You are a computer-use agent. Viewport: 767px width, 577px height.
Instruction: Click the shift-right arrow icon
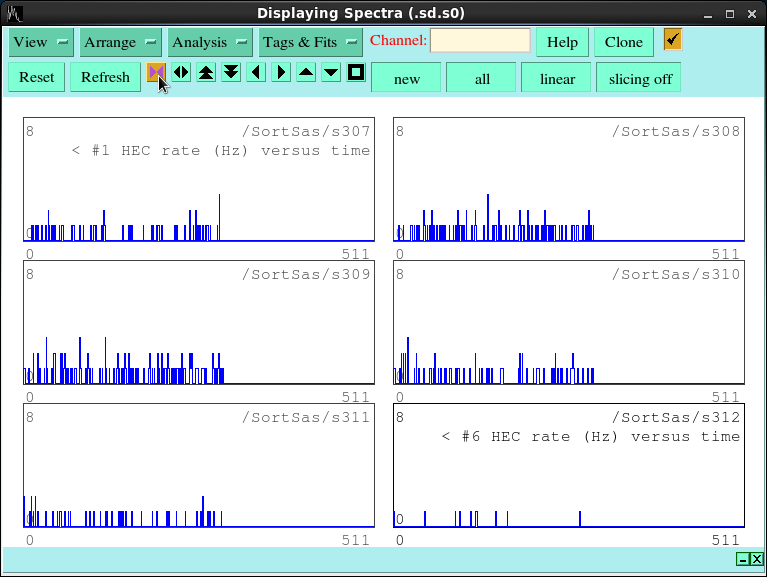pos(281,73)
